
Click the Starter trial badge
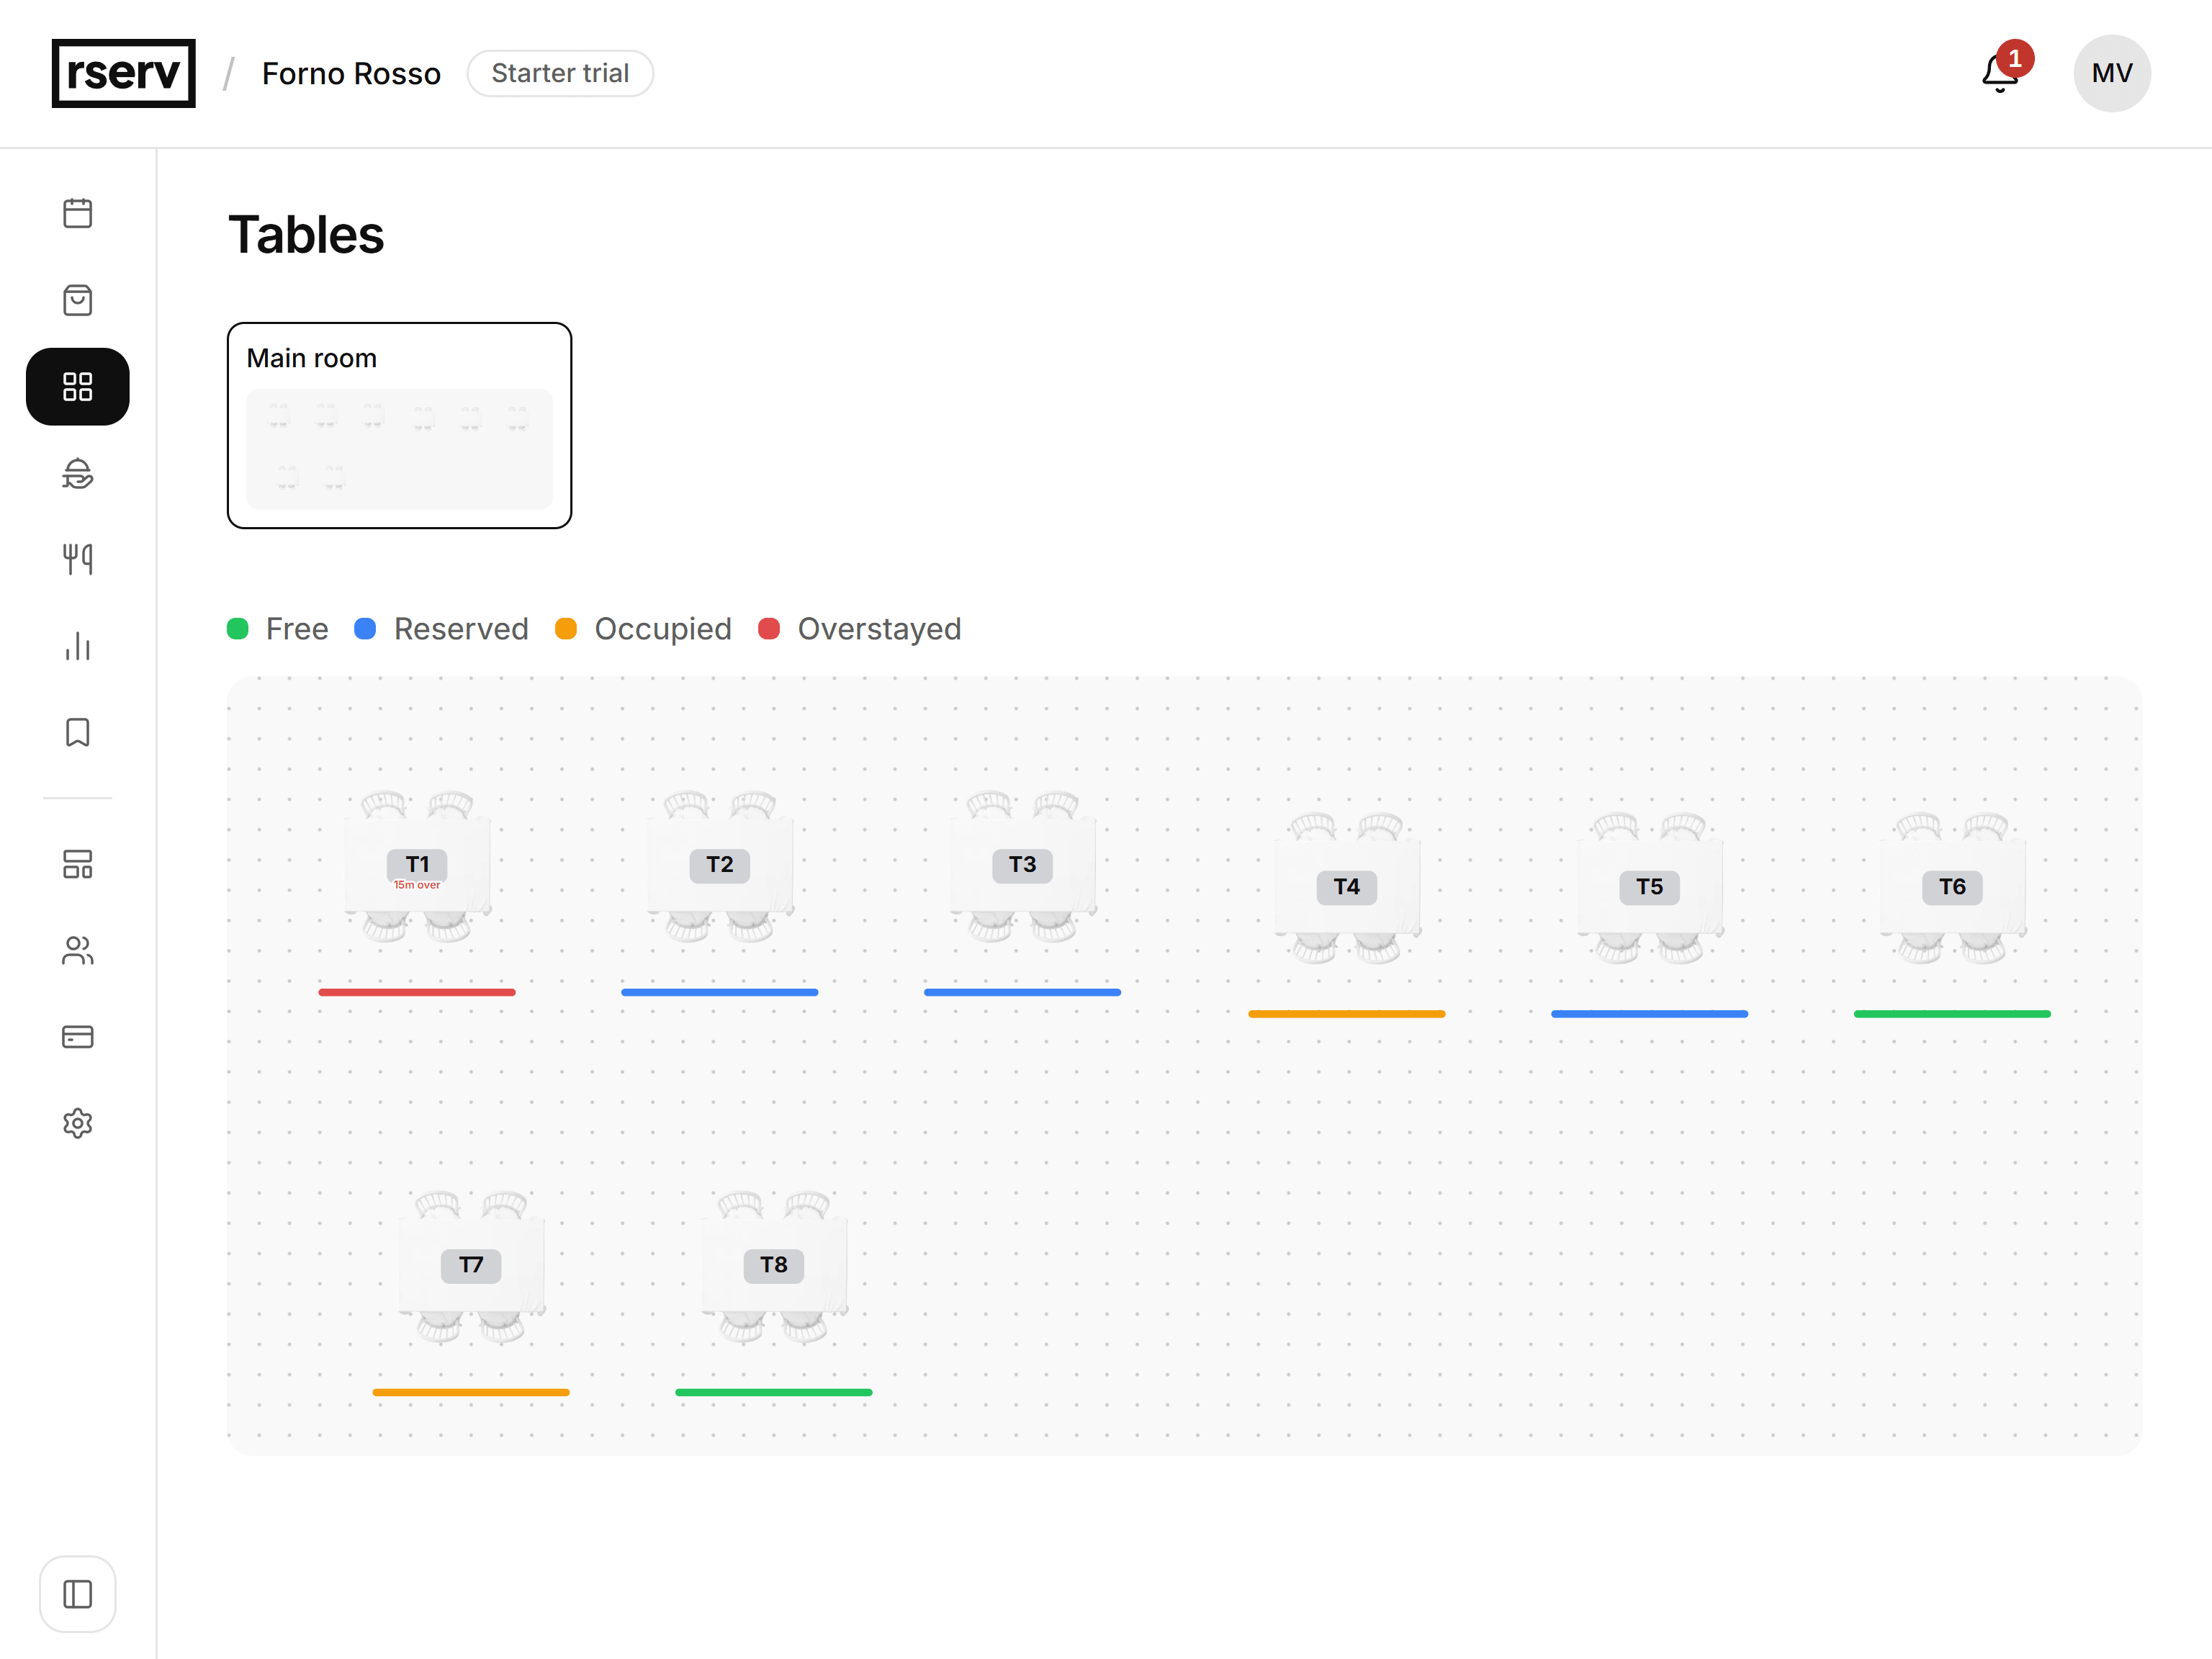click(560, 73)
